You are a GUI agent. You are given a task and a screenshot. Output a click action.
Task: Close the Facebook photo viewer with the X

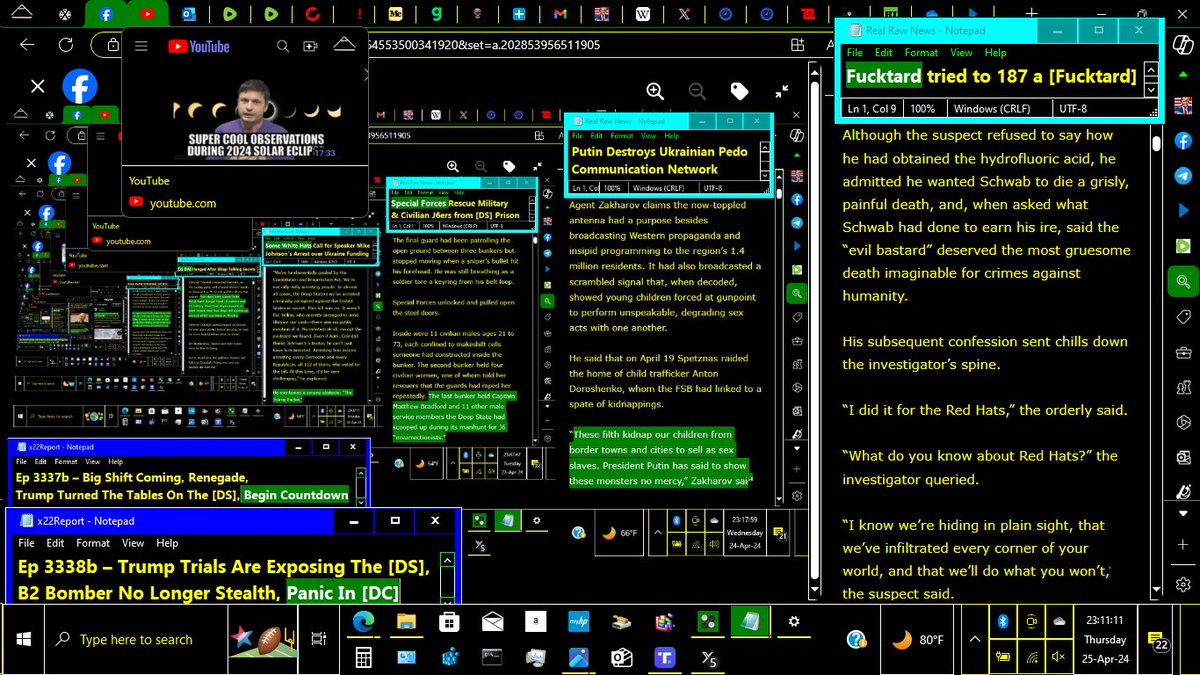pos(37,87)
